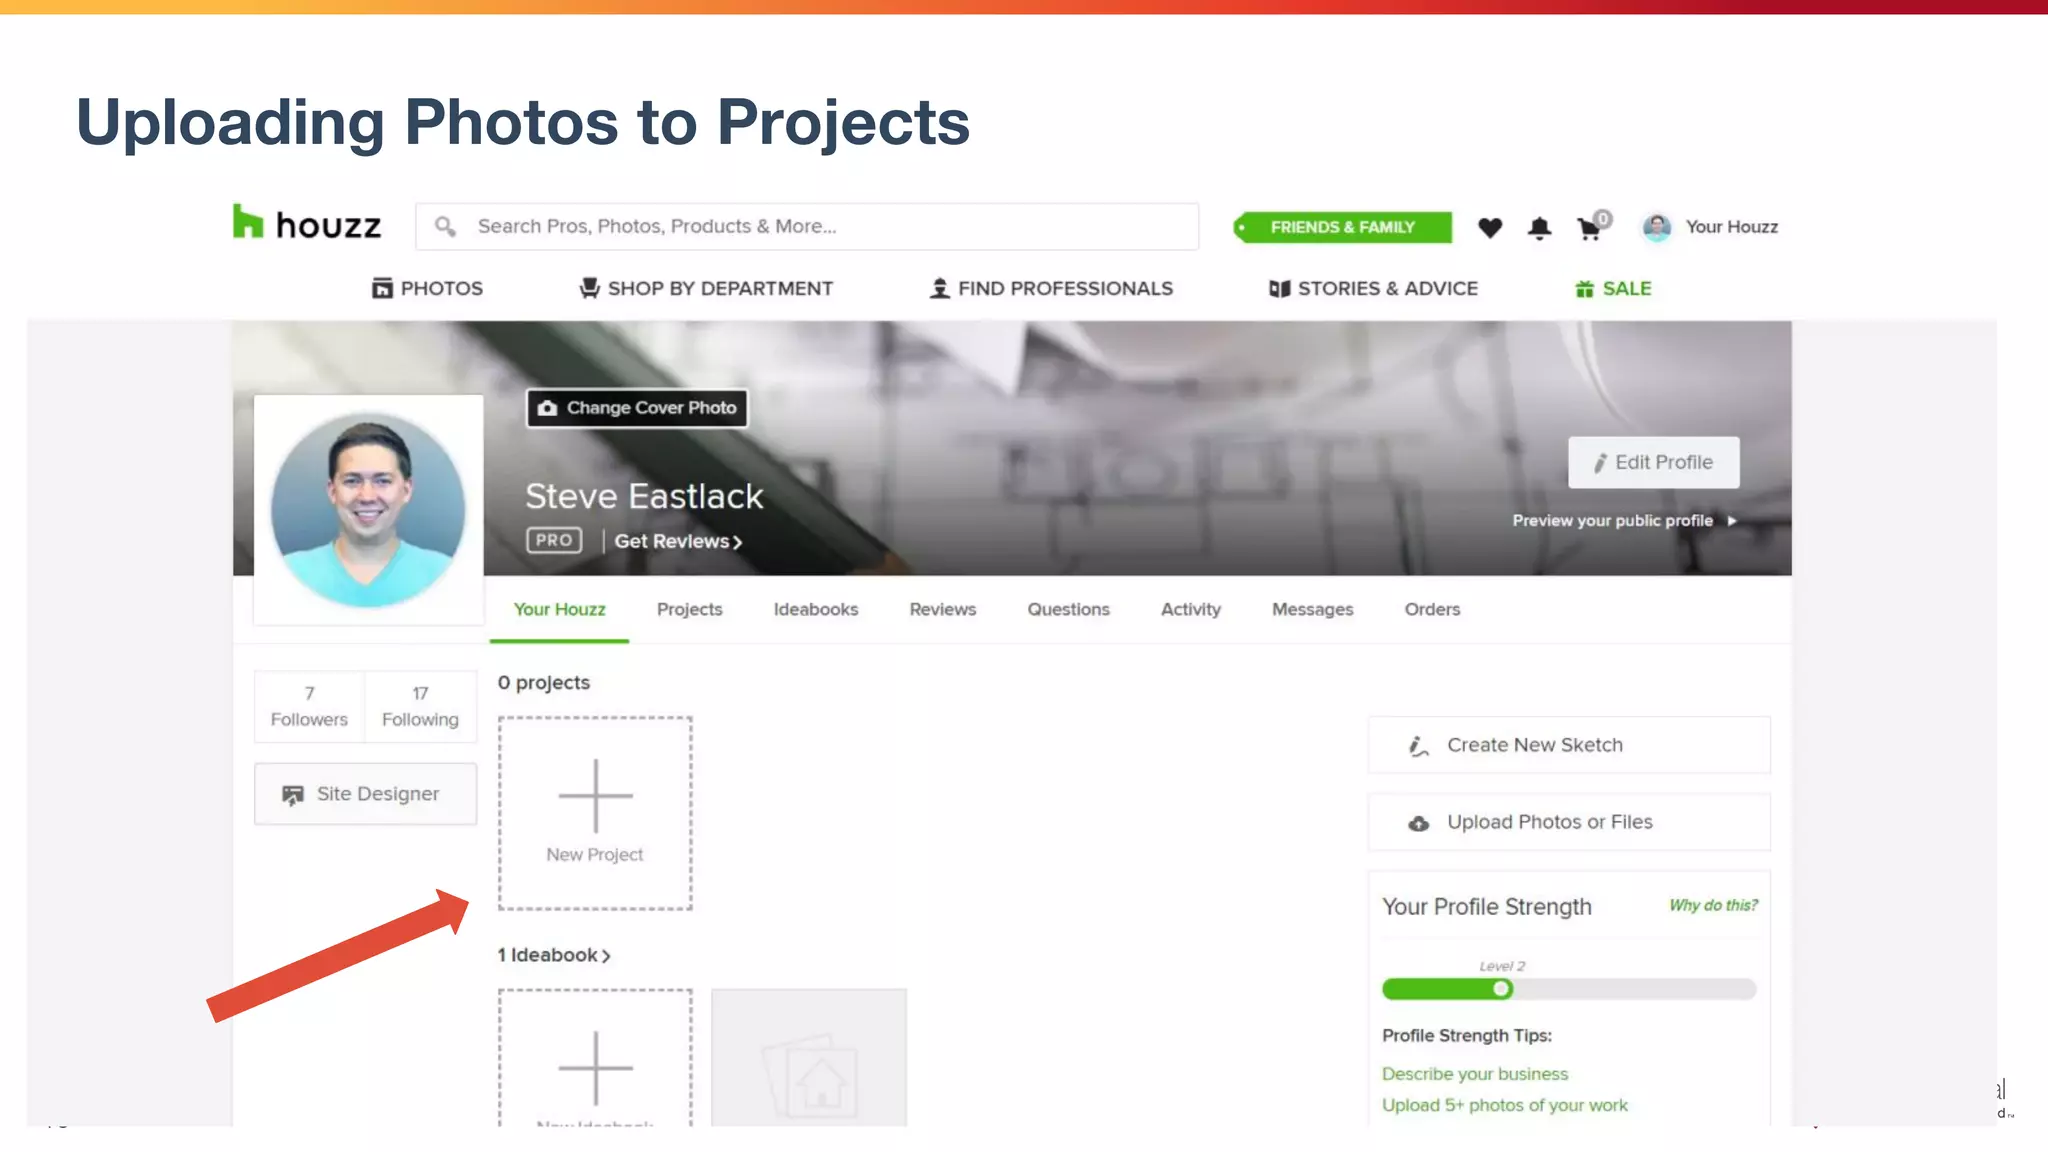2048x1152 pixels.
Task: Open the Messages tab
Action: pyautogui.click(x=1312, y=609)
